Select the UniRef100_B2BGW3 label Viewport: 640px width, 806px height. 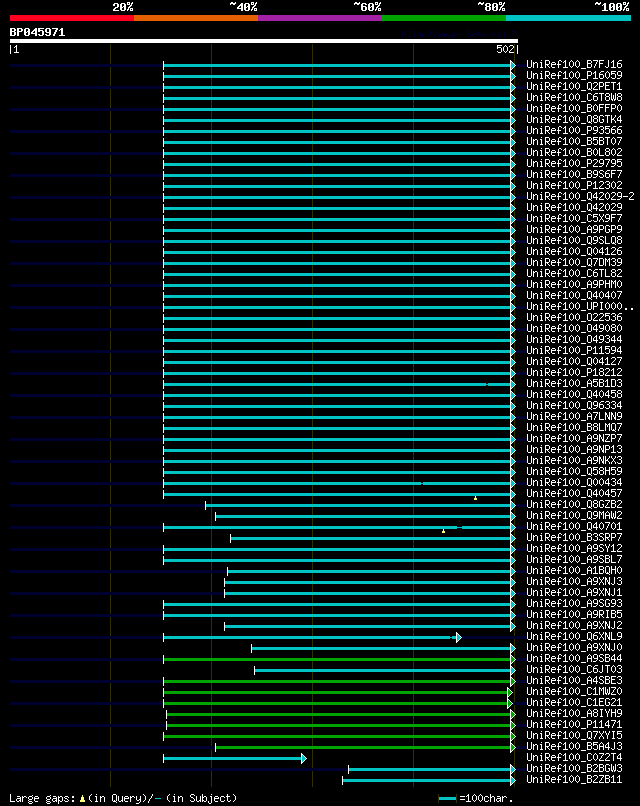[574, 768]
